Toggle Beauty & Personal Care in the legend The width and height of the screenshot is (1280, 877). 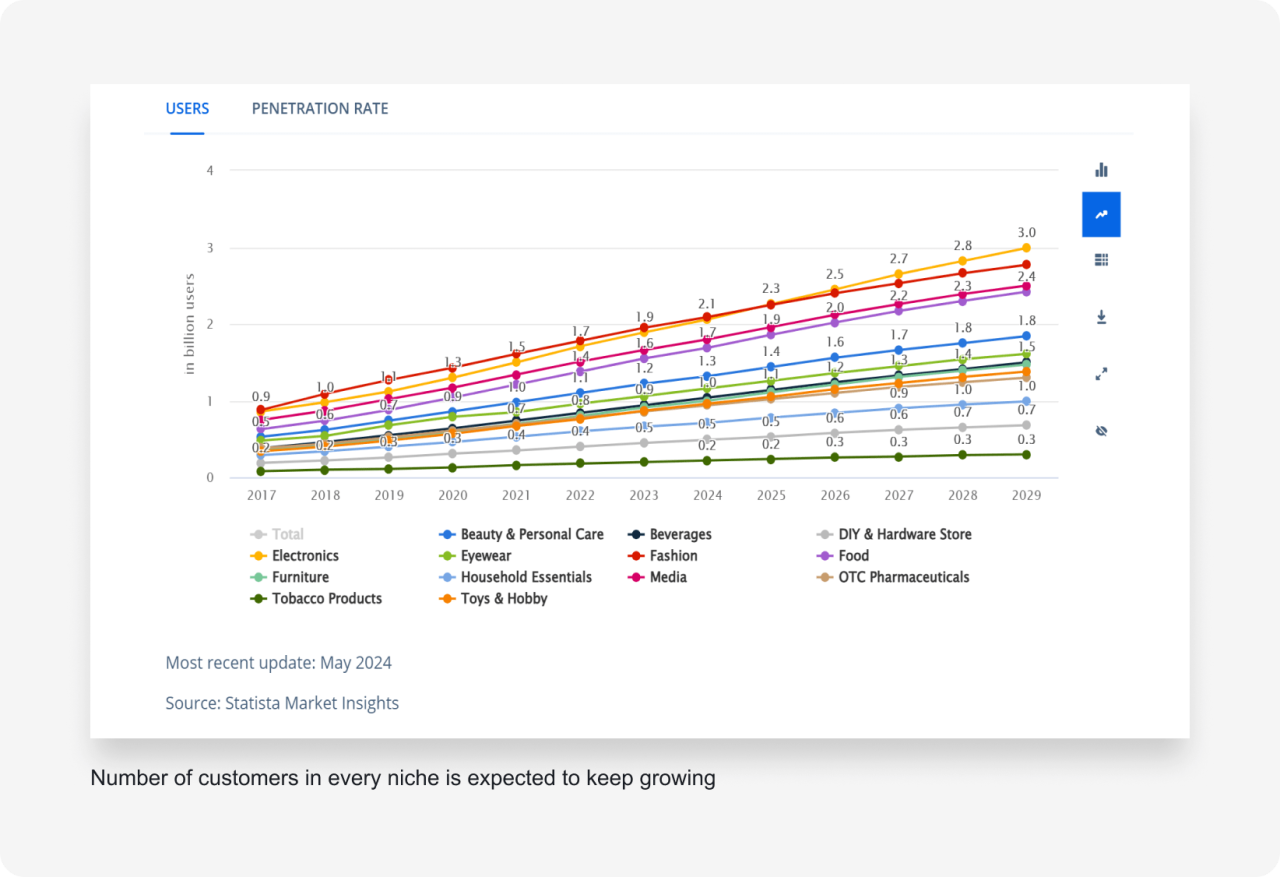532,534
